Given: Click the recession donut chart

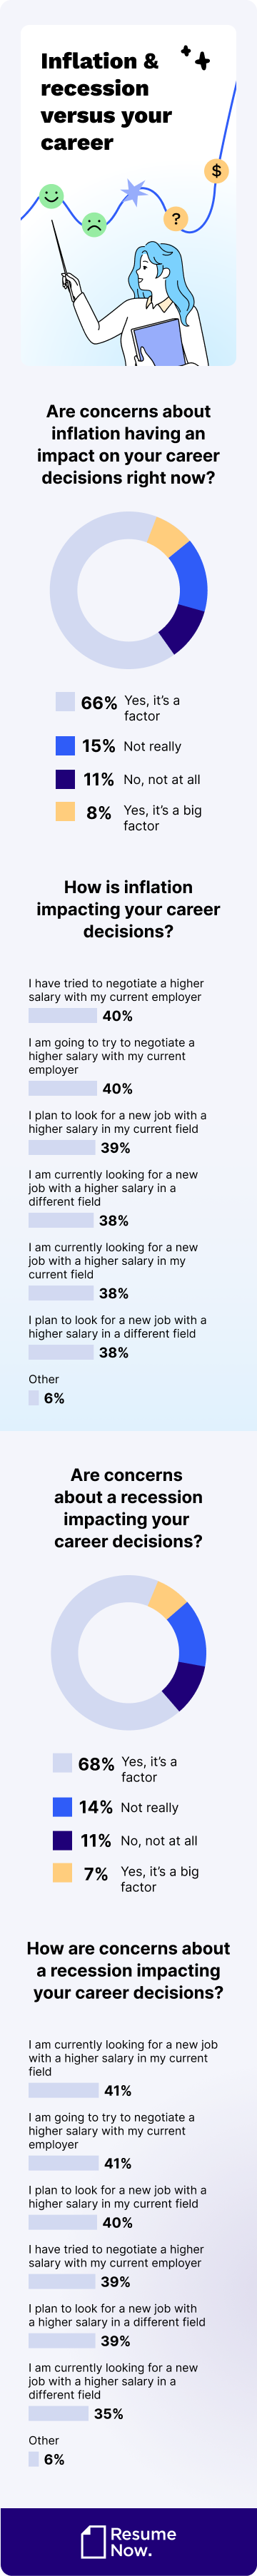Looking at the screenshot, I should click(x=128, y=1652).
